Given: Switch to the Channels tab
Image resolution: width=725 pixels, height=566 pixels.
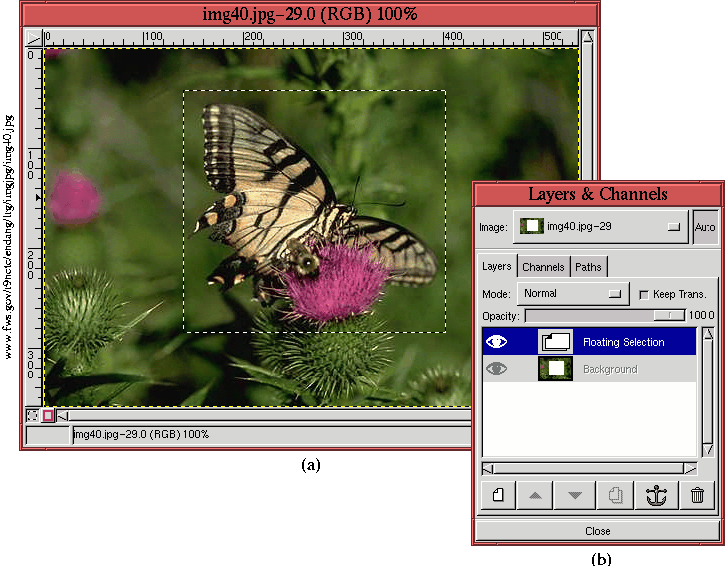Looking at the screenshot, I should (x=543, y=267).
